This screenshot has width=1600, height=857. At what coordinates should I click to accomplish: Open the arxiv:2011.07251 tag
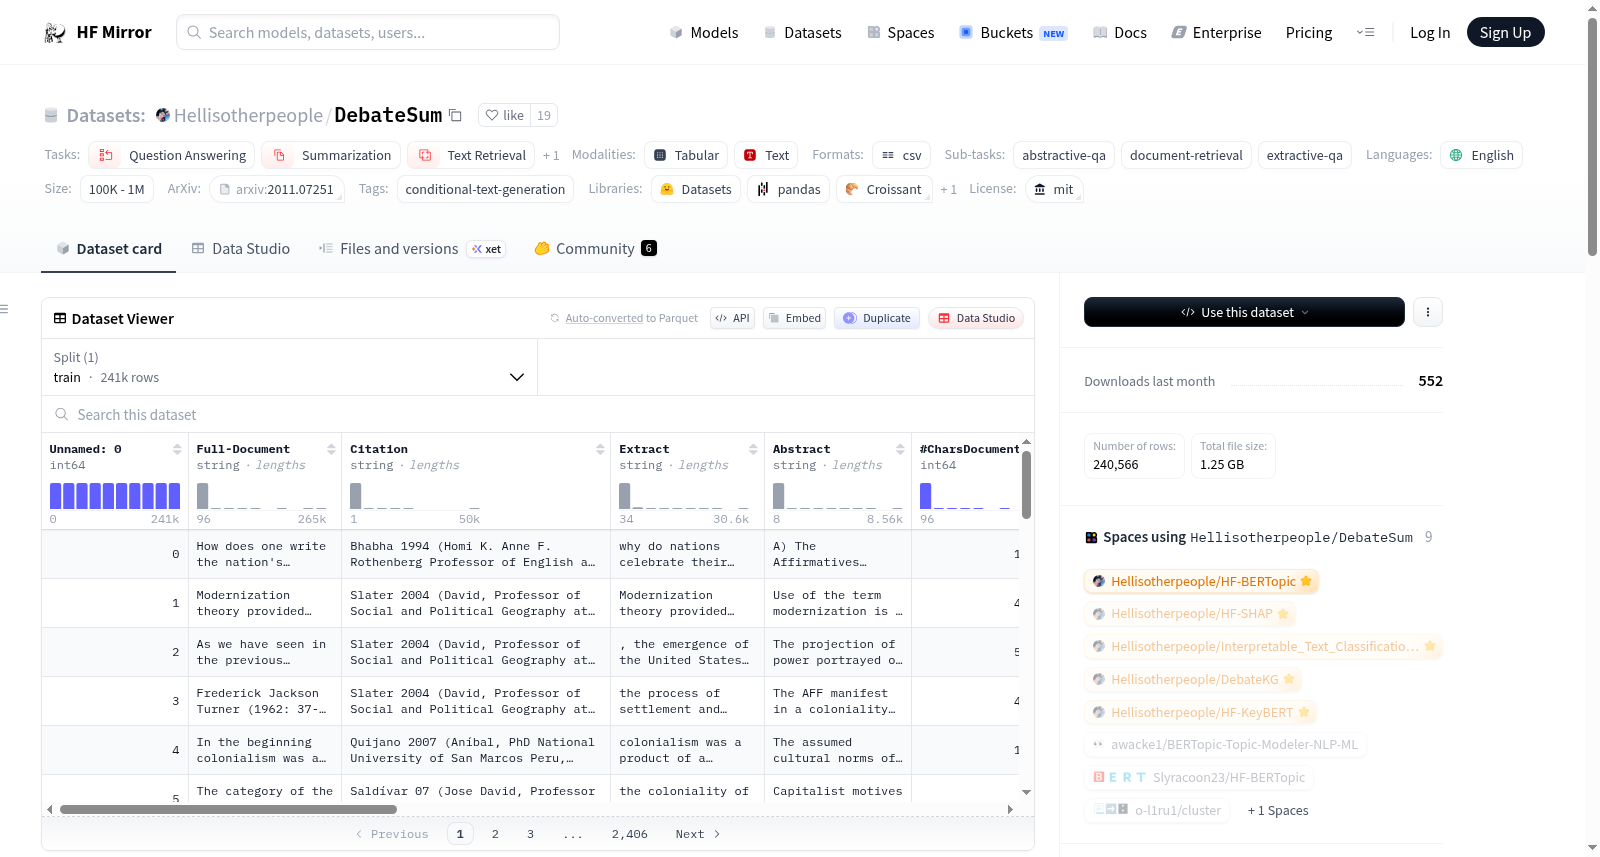pyautogui.click(x=277, y=189)
